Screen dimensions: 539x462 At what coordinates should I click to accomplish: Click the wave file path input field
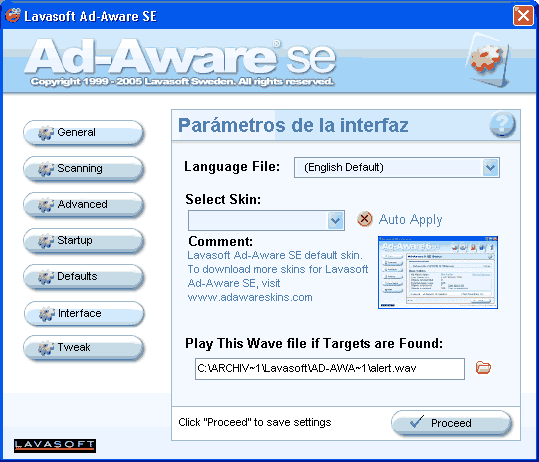click(330, 369)
